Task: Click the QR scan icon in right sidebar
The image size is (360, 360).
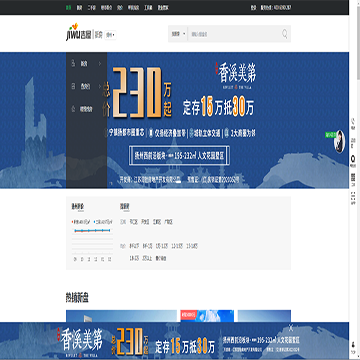Action: (x=353, y=194)
